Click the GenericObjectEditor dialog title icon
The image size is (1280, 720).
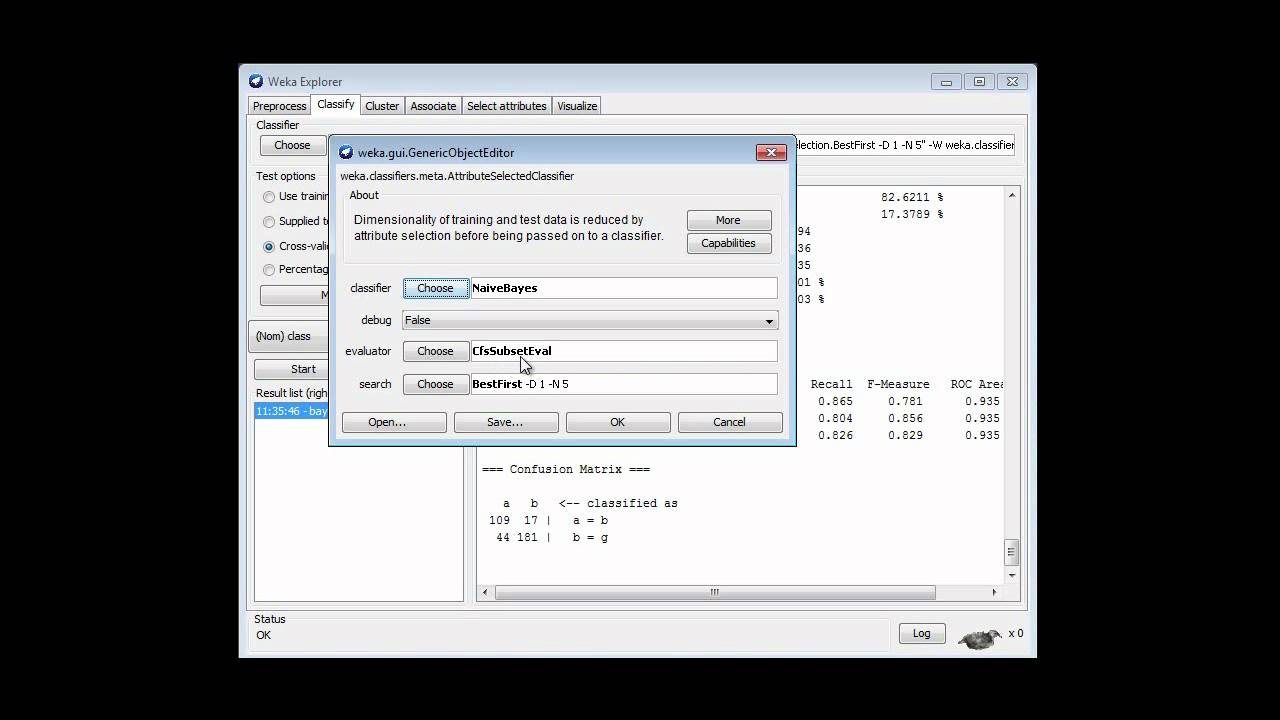coord(346,153)
